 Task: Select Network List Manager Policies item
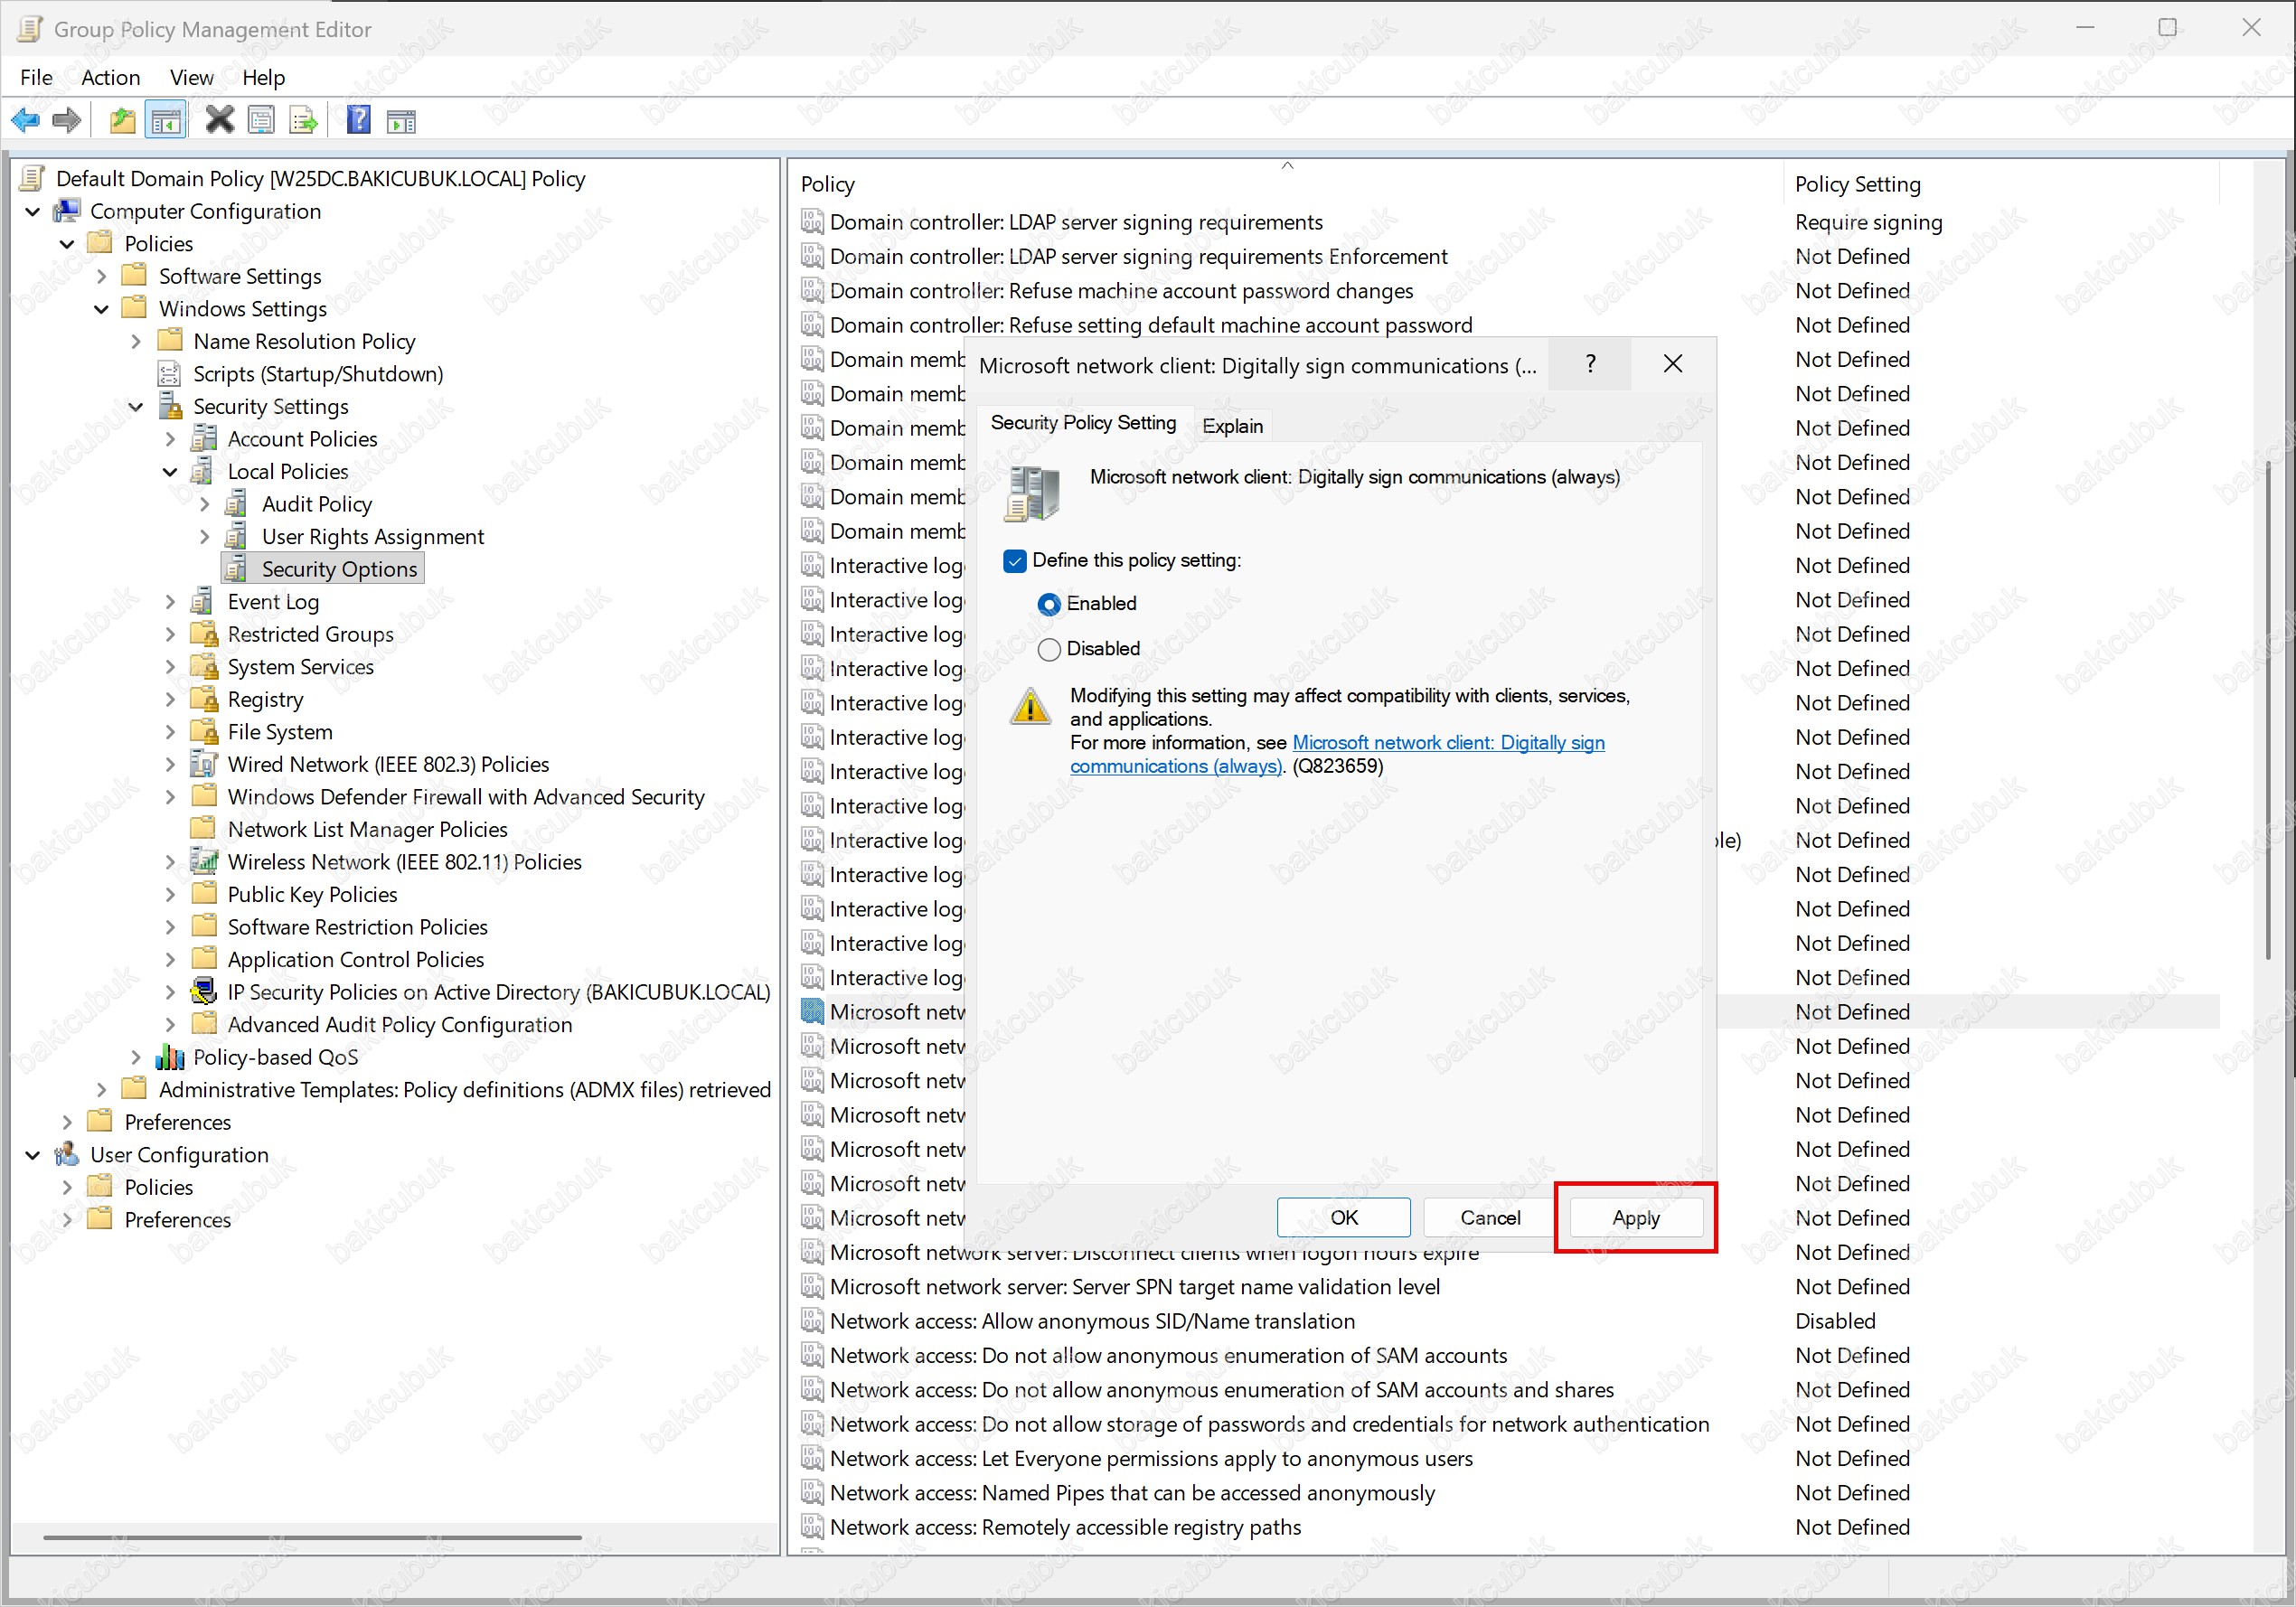[367, 829]
